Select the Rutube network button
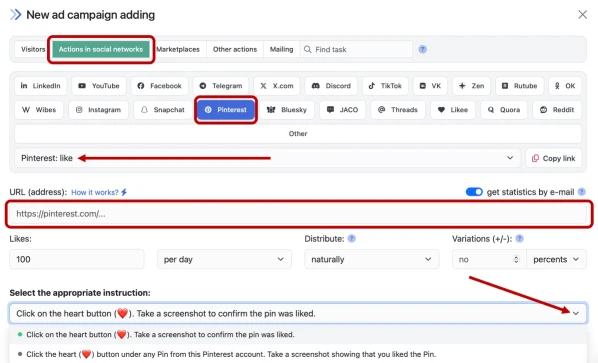 coord(519,86)
